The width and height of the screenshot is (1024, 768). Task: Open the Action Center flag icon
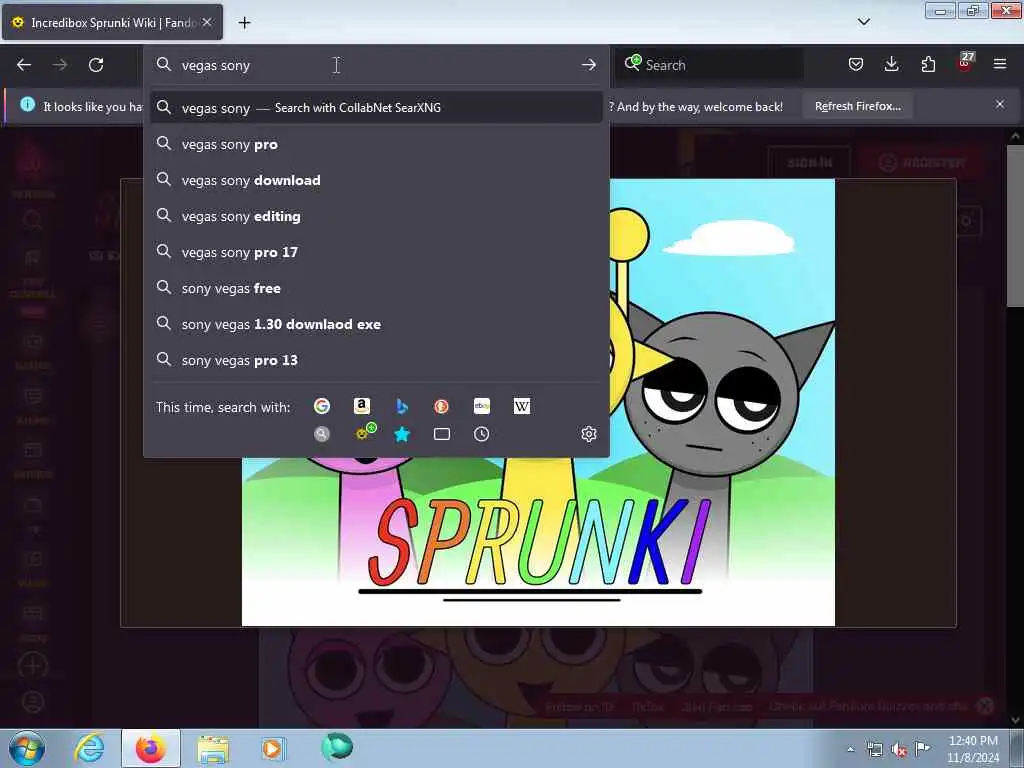pyautogui.click(x=922, y=748)
